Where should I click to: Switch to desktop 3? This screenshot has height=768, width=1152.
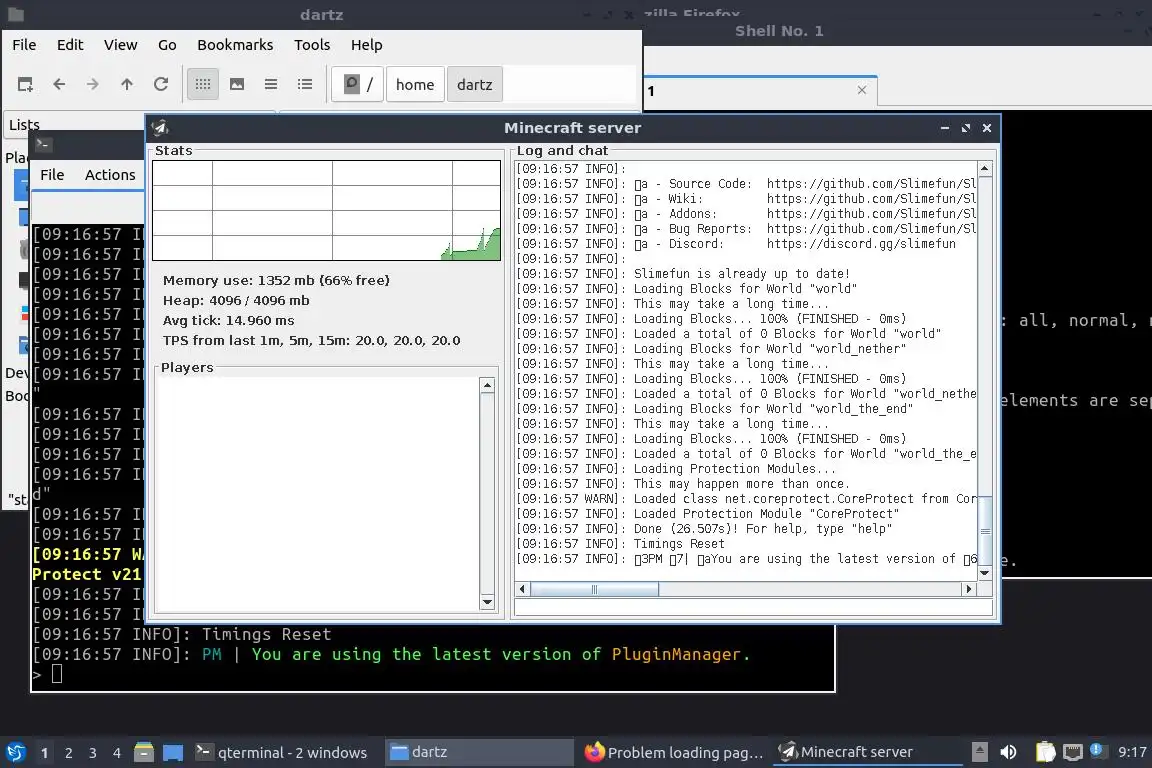point(93,753)
